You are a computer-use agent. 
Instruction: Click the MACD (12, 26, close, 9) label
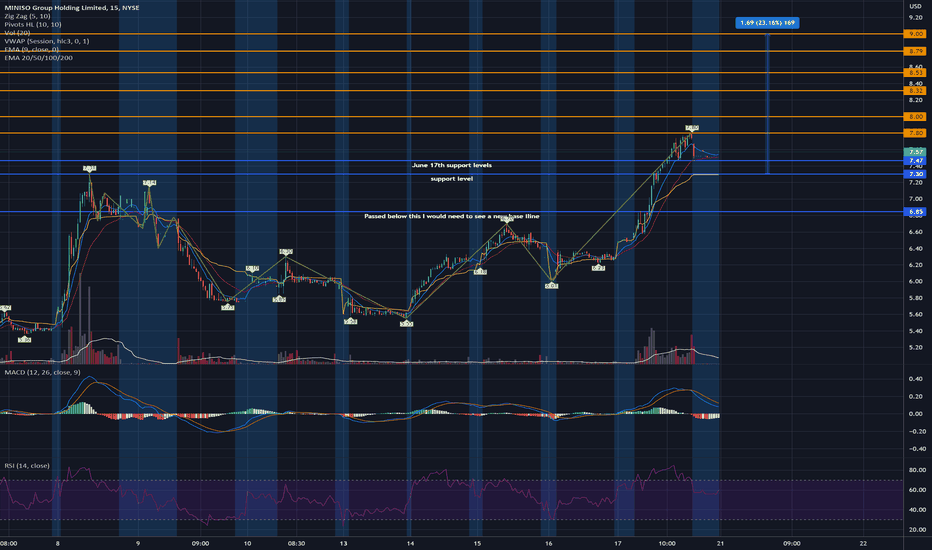pos(42,372)
